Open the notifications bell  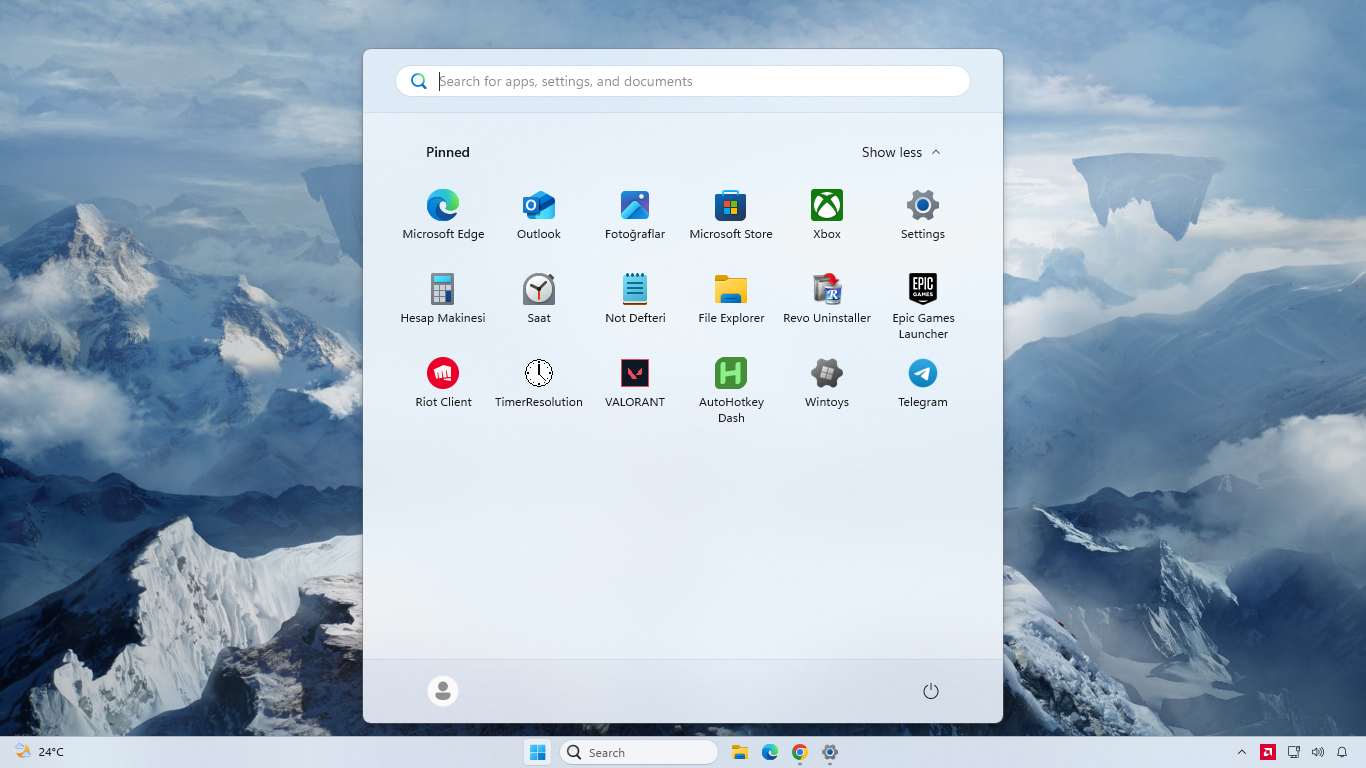[x=1342, y=752]
